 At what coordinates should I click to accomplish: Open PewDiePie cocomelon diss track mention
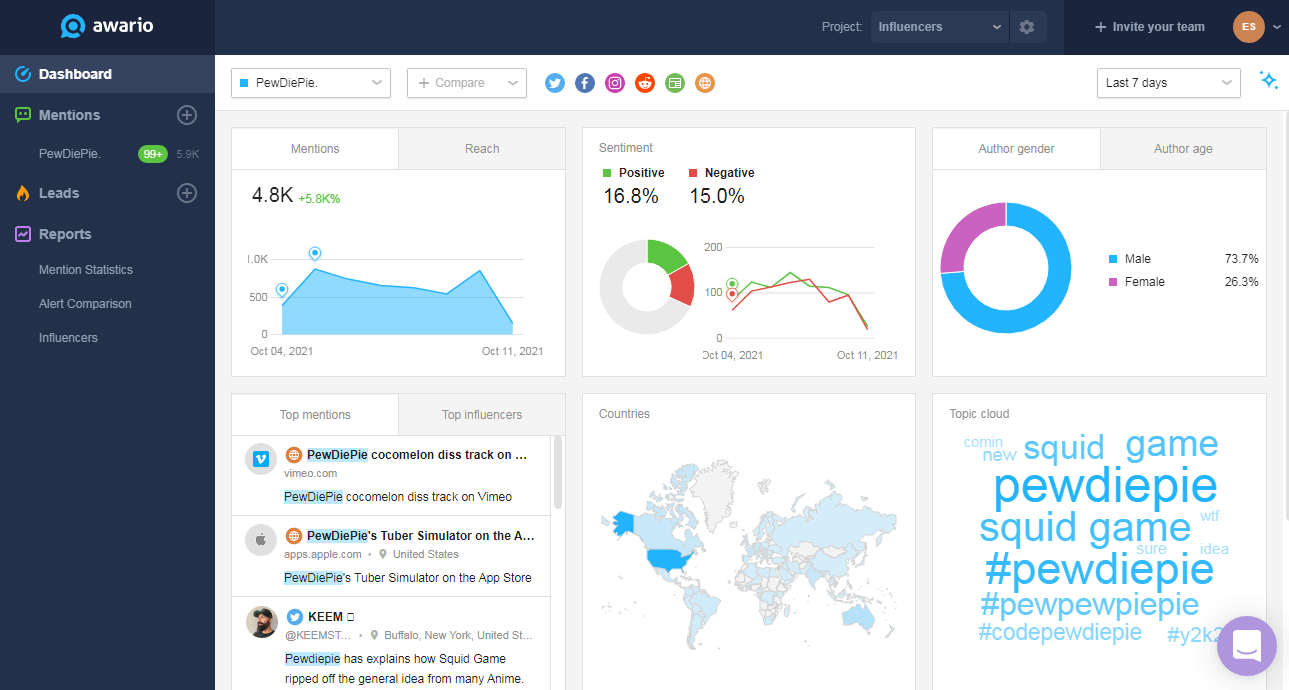[417, 455]
